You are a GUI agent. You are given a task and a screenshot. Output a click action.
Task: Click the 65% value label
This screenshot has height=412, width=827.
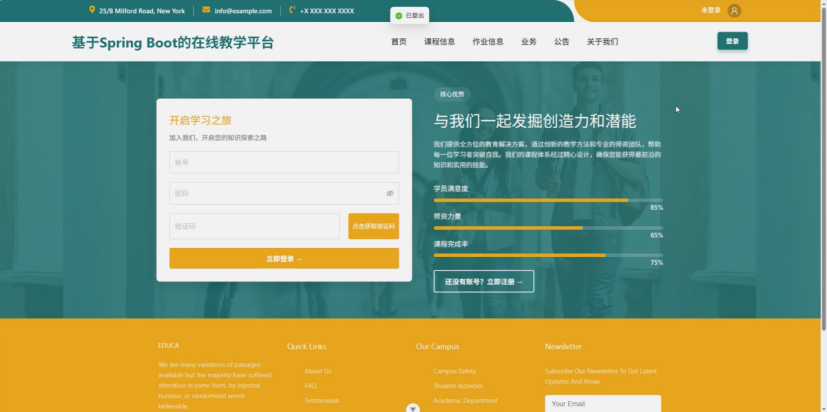656,235
